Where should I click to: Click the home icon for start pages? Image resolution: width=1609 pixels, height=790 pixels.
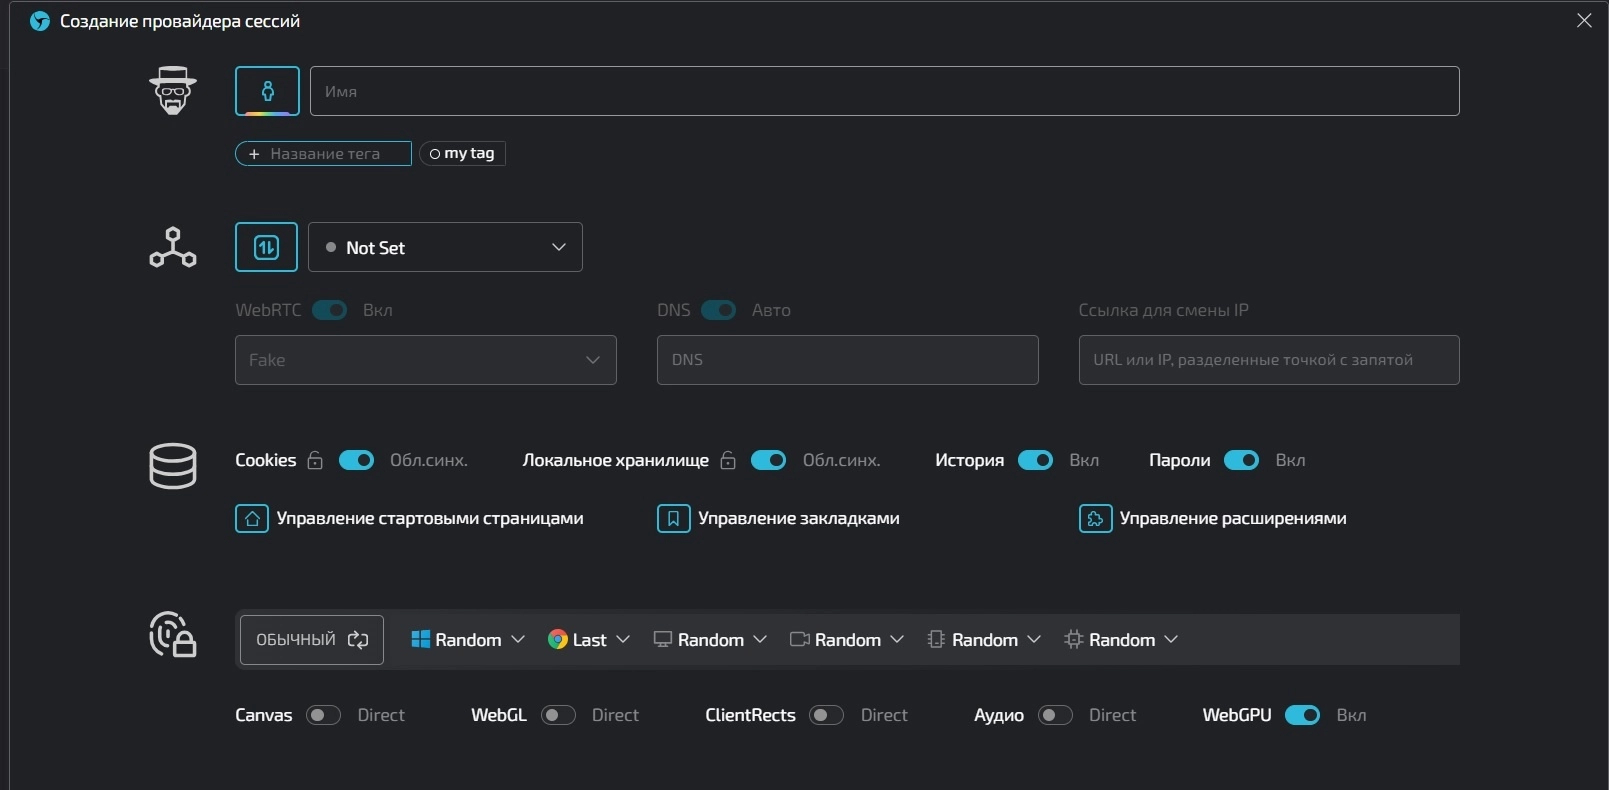(252, 518)
